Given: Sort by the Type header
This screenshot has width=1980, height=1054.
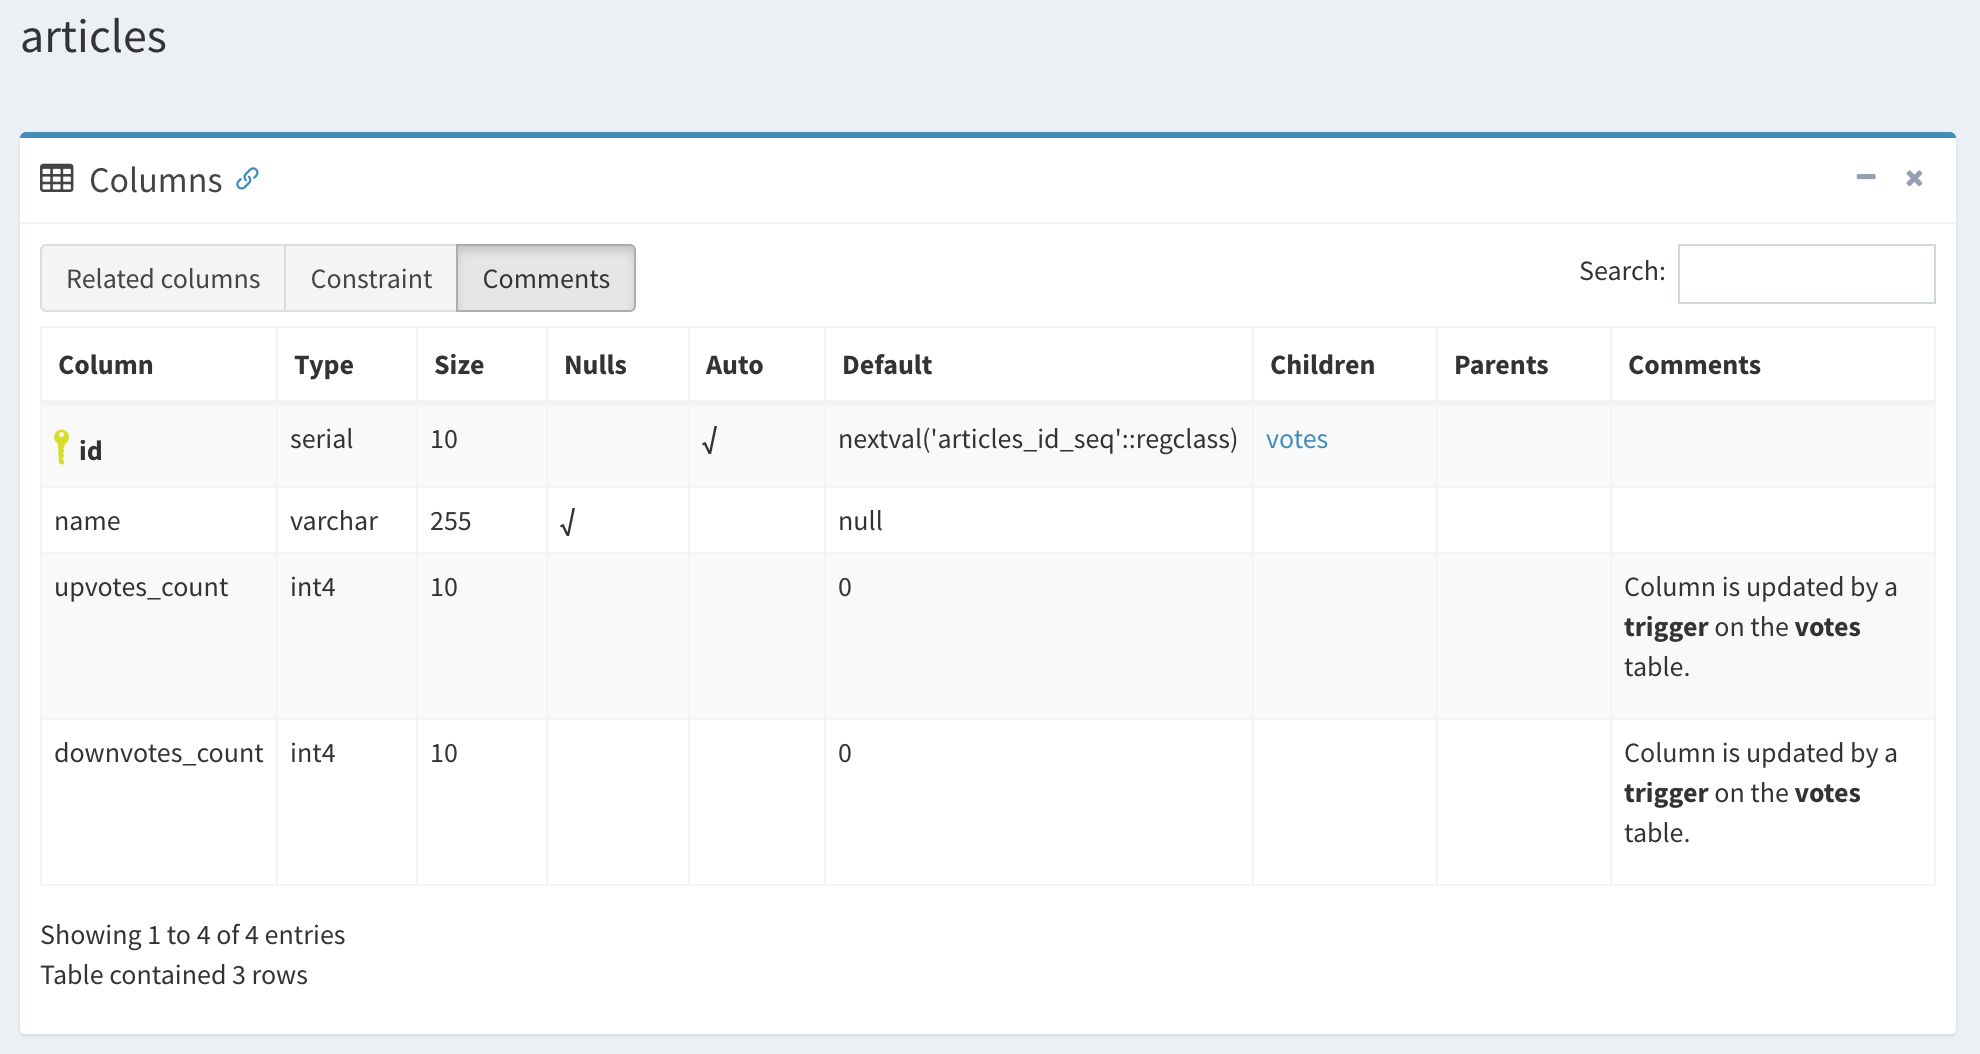Looking at the screenshot, I should (346, 365).
